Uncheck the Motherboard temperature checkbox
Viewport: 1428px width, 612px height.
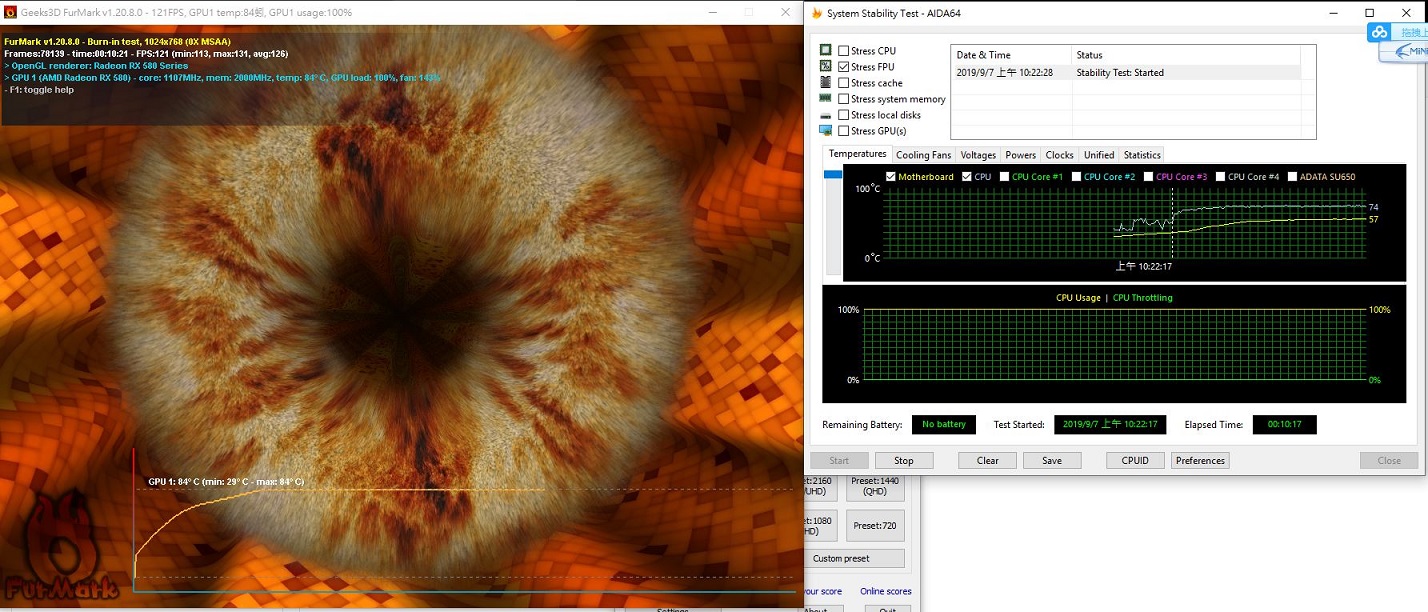pos(891,177)
